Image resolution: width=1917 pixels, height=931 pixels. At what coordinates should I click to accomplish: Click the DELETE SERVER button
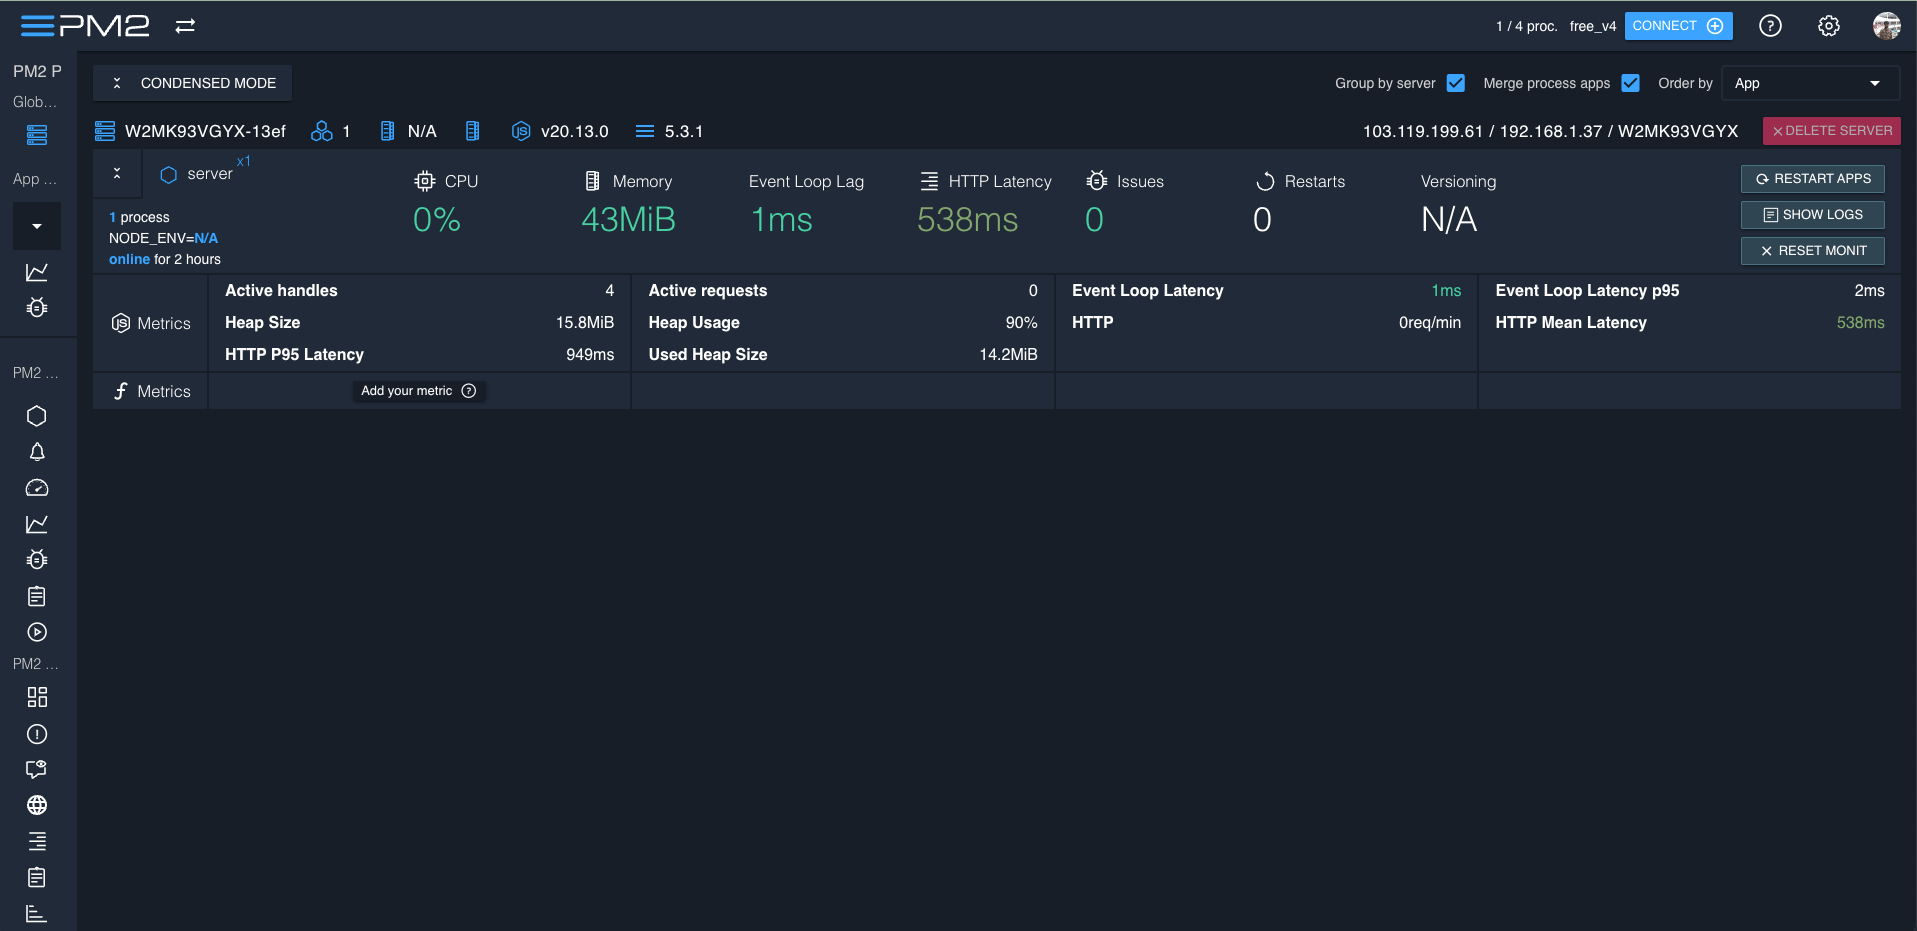[1832, 131]
